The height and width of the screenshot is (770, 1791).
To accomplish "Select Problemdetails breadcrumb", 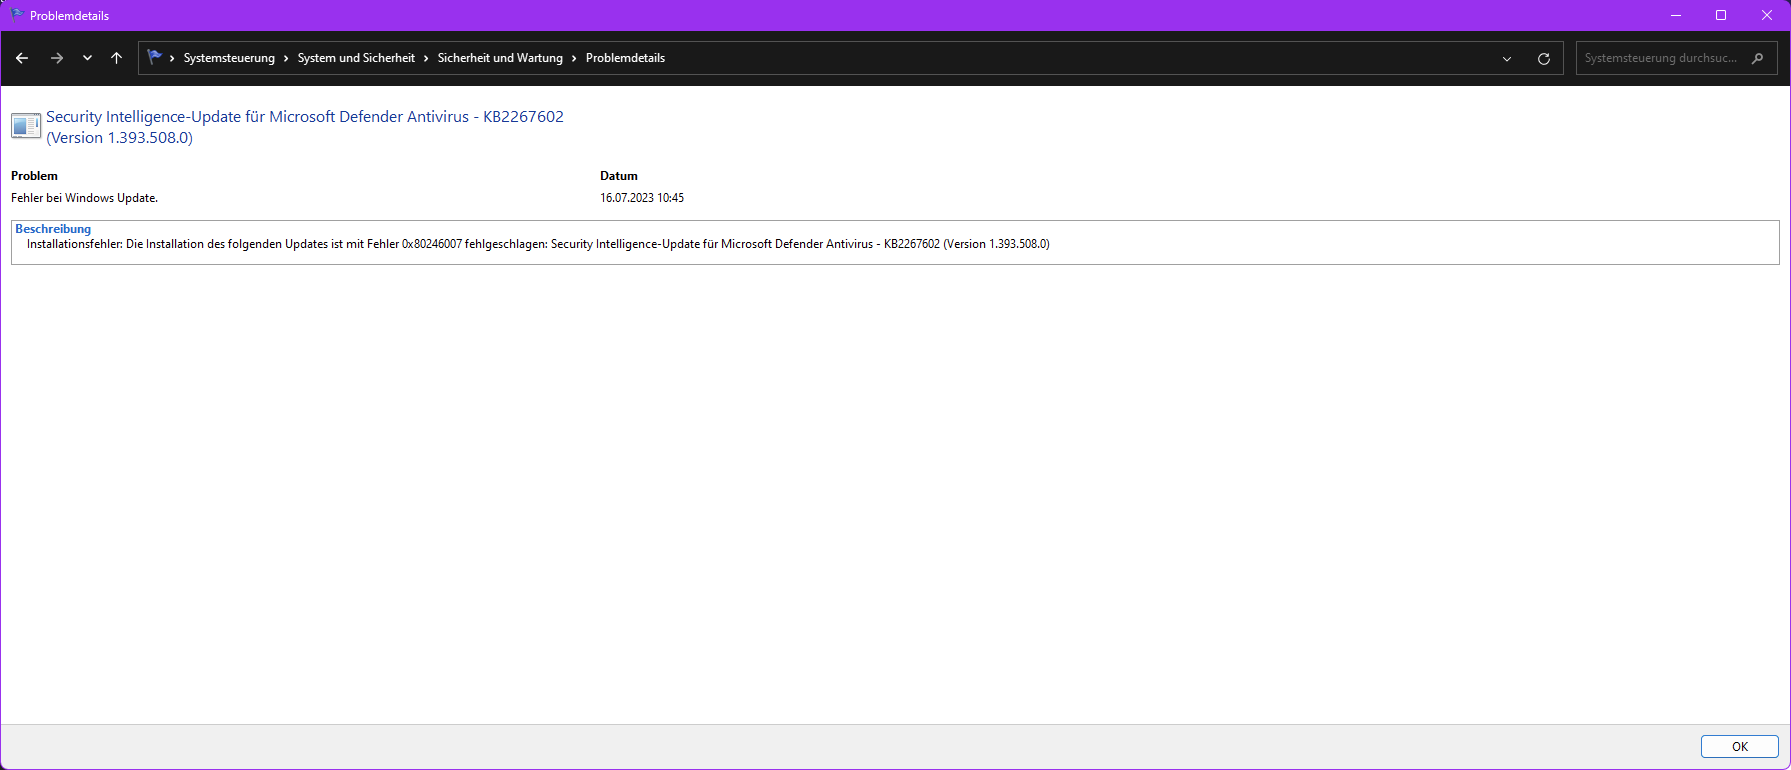I will coord(625,58).
